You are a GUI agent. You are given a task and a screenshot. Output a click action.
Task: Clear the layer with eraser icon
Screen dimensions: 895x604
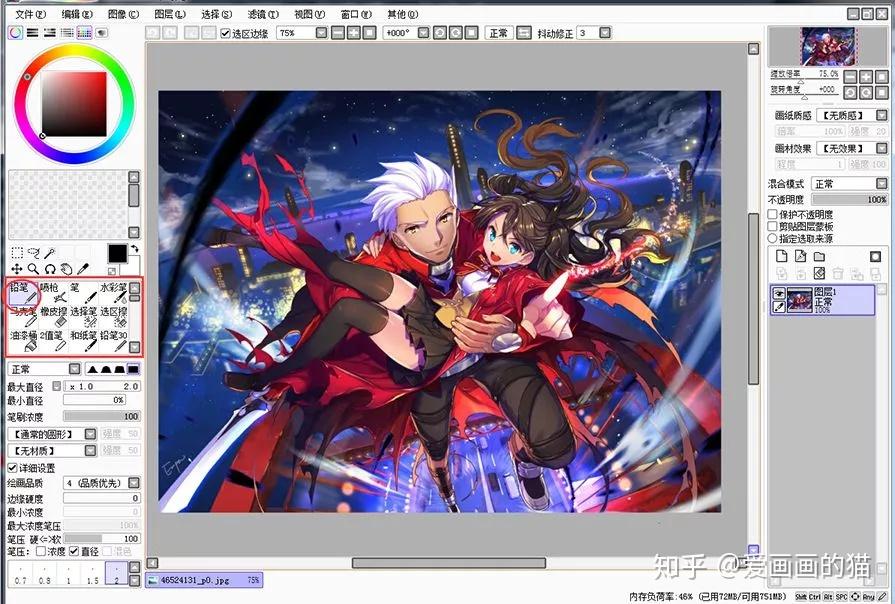click(819, 273)
